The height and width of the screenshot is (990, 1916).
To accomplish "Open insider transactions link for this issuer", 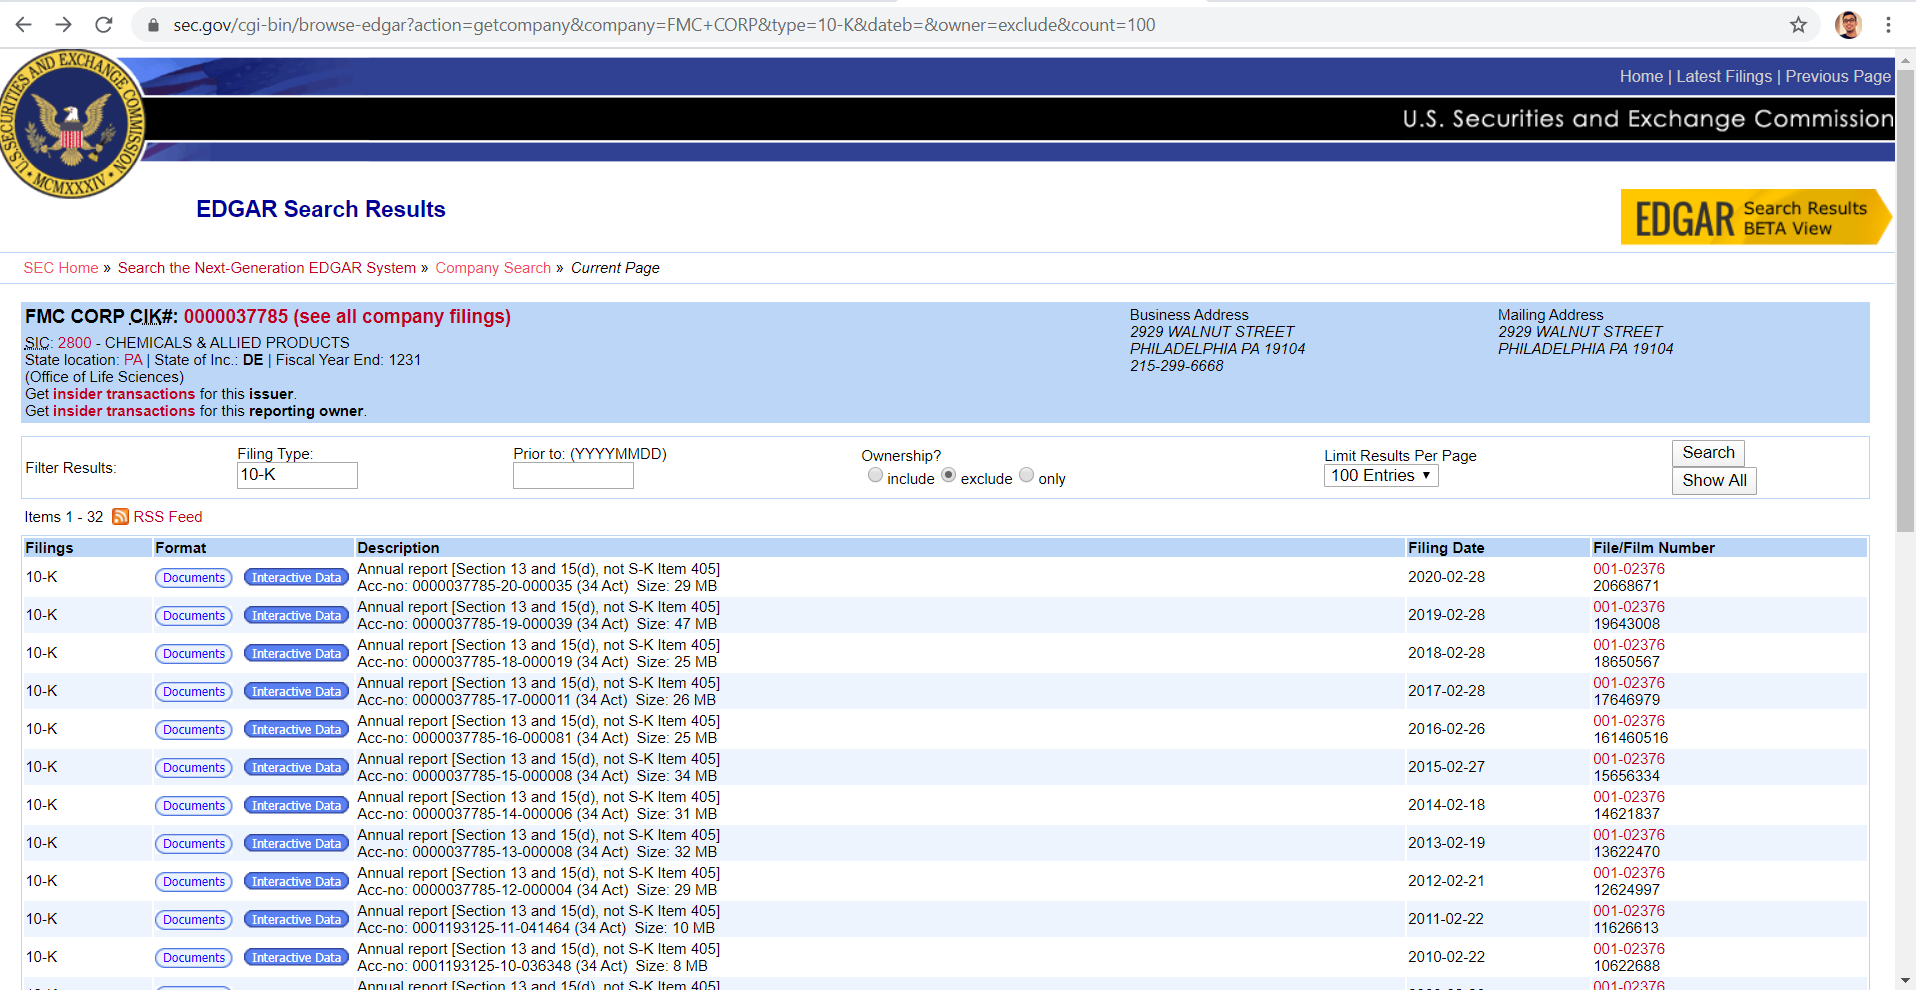I will coord(124,394).
